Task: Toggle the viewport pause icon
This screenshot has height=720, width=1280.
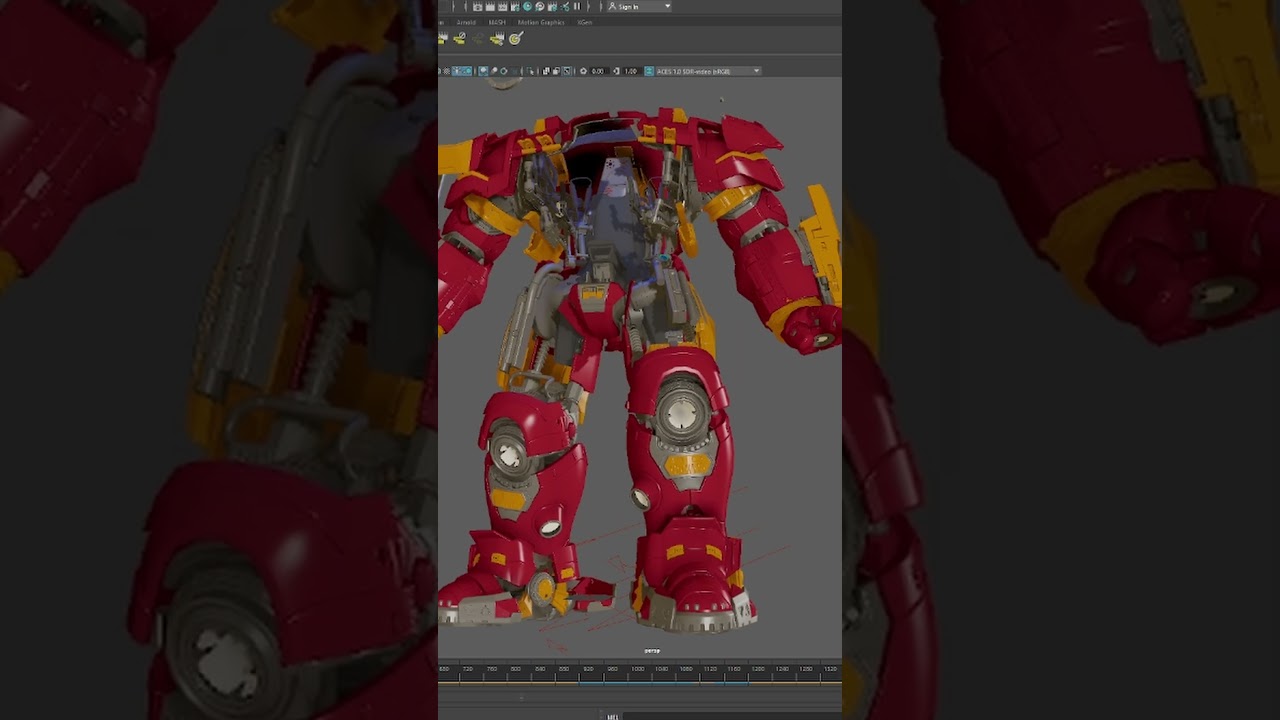Action: (576, 7)
